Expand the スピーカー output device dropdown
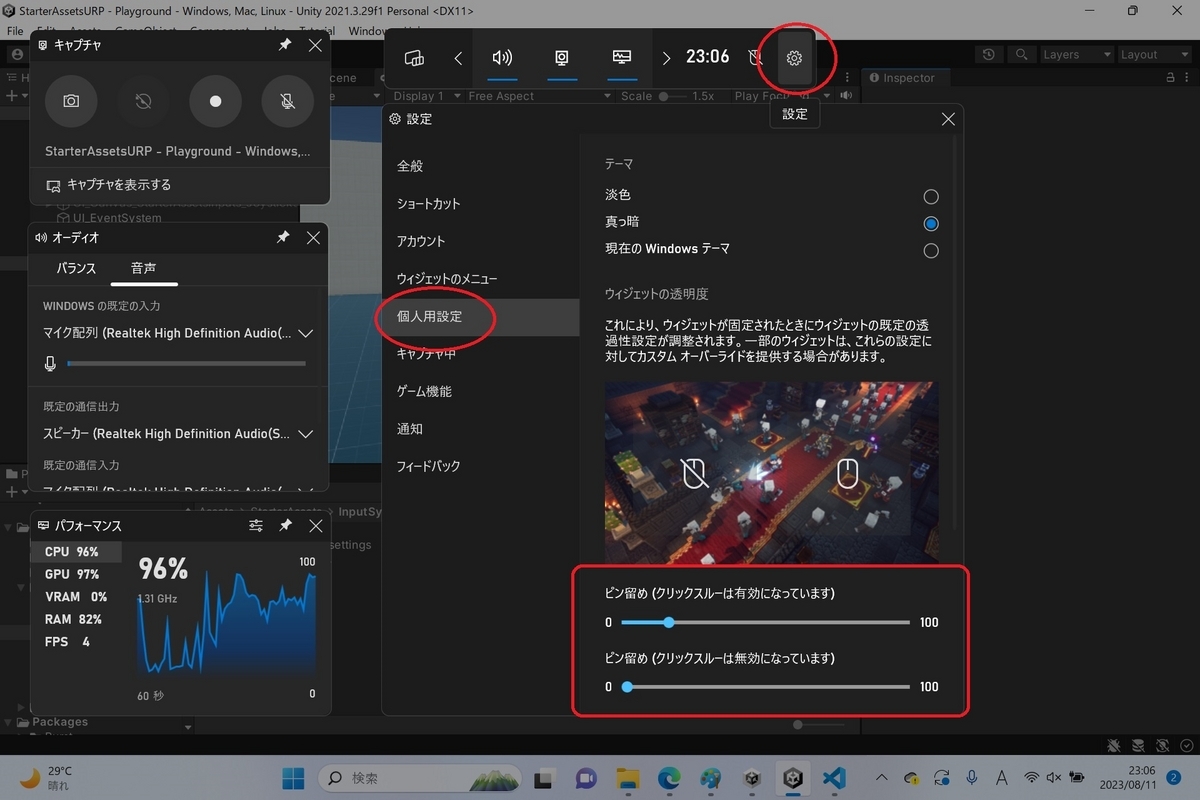 click(x=306, y=434)
